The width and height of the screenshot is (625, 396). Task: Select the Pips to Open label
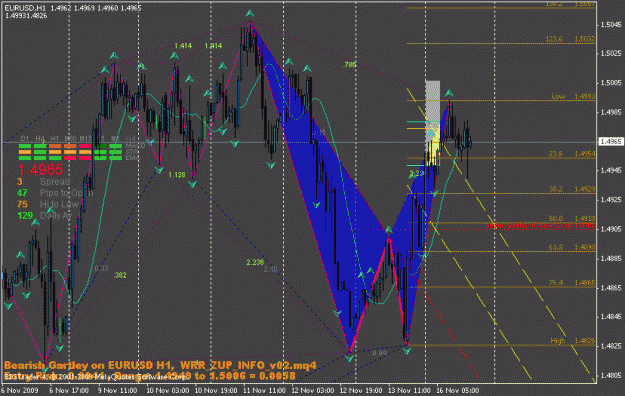click(67, 193)
